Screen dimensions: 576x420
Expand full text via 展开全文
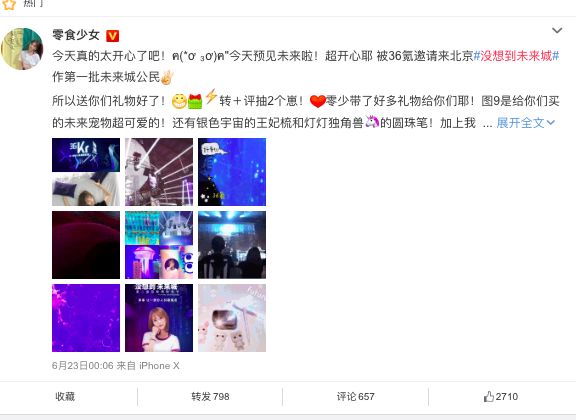tap(525, 123)
